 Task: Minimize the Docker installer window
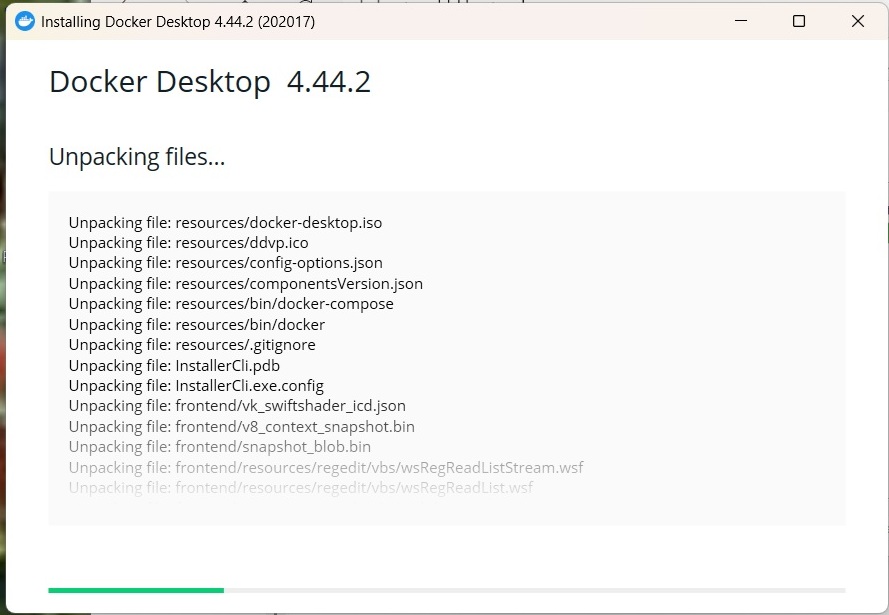click(740, 21)
